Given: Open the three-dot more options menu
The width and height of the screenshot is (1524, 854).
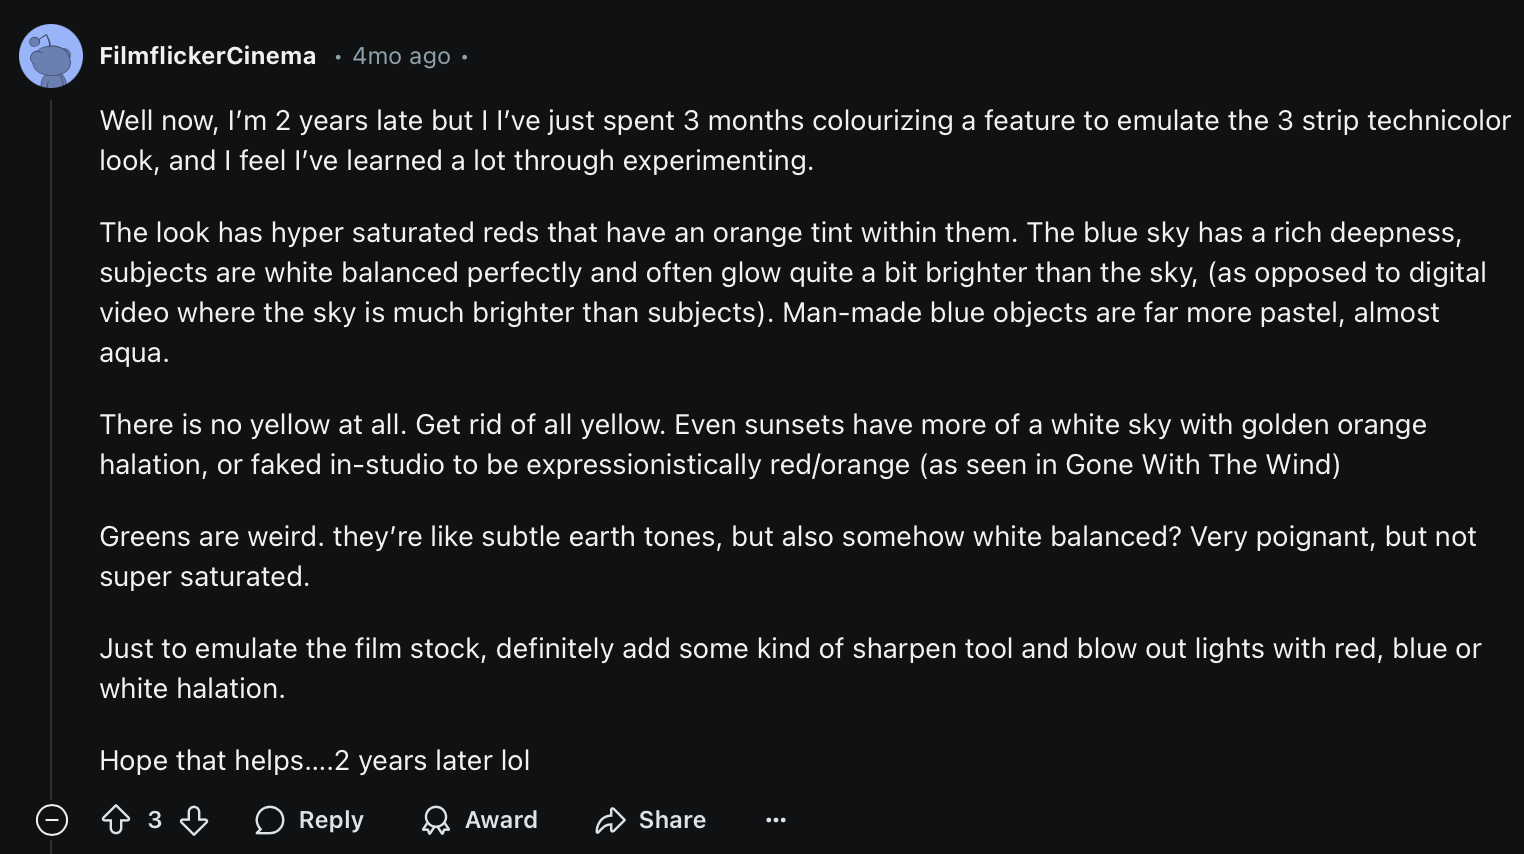Looking at the screenshot, I should tap(776, 820).
